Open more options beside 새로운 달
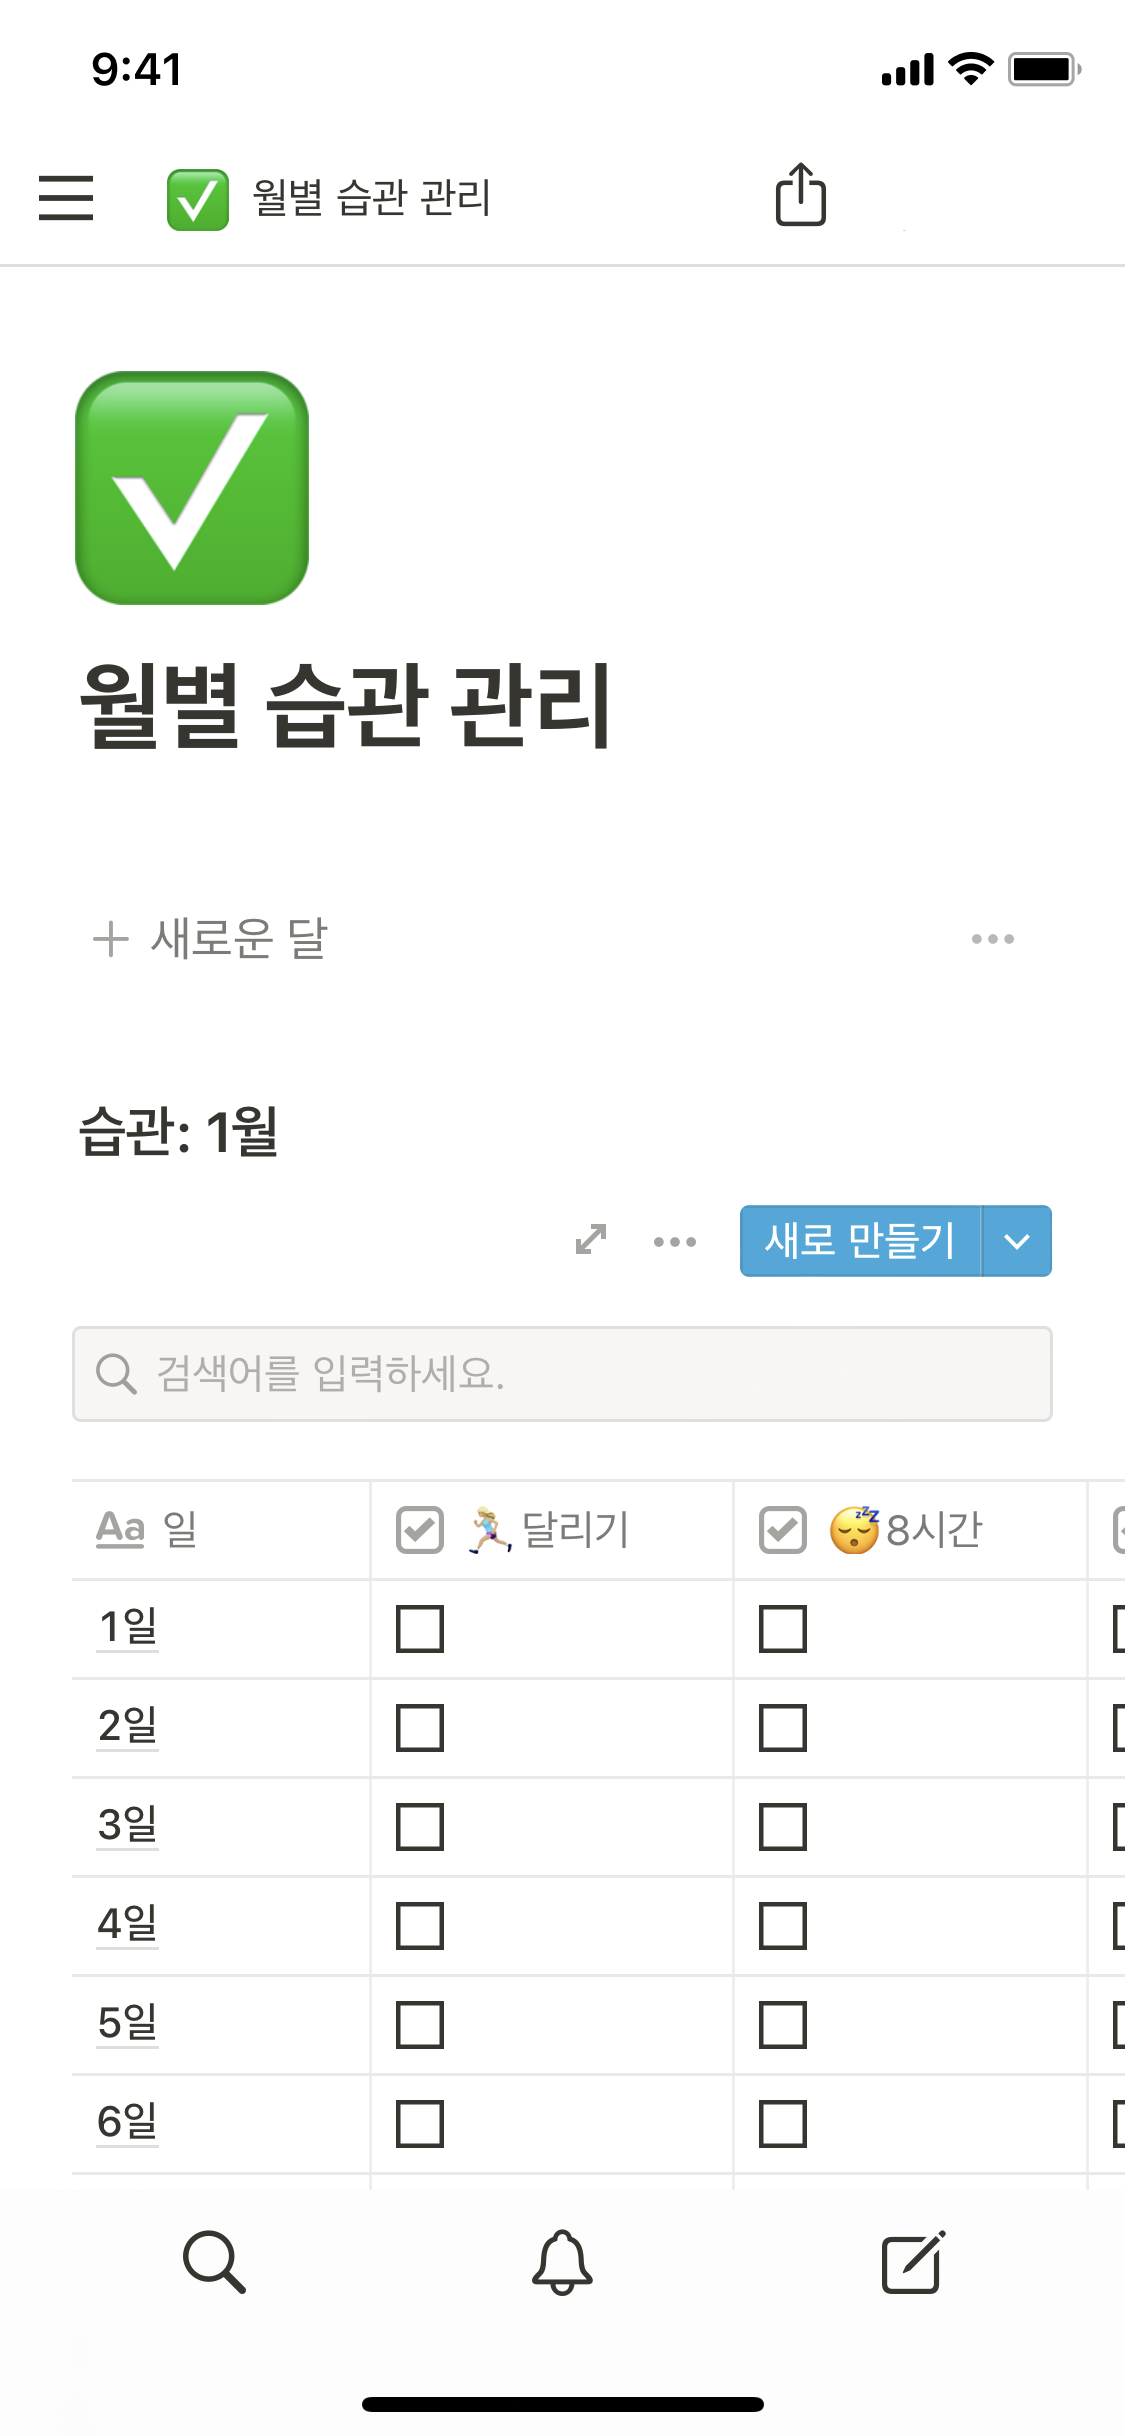The image size is (1125, 2436). click(992, 939)
